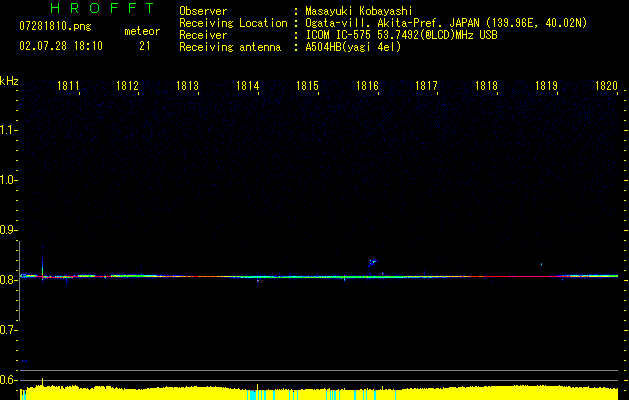This screenshot has width=629, height=400.
Task: Click the 0.8 kHz frequency axis label
Action: coord(8,280)
